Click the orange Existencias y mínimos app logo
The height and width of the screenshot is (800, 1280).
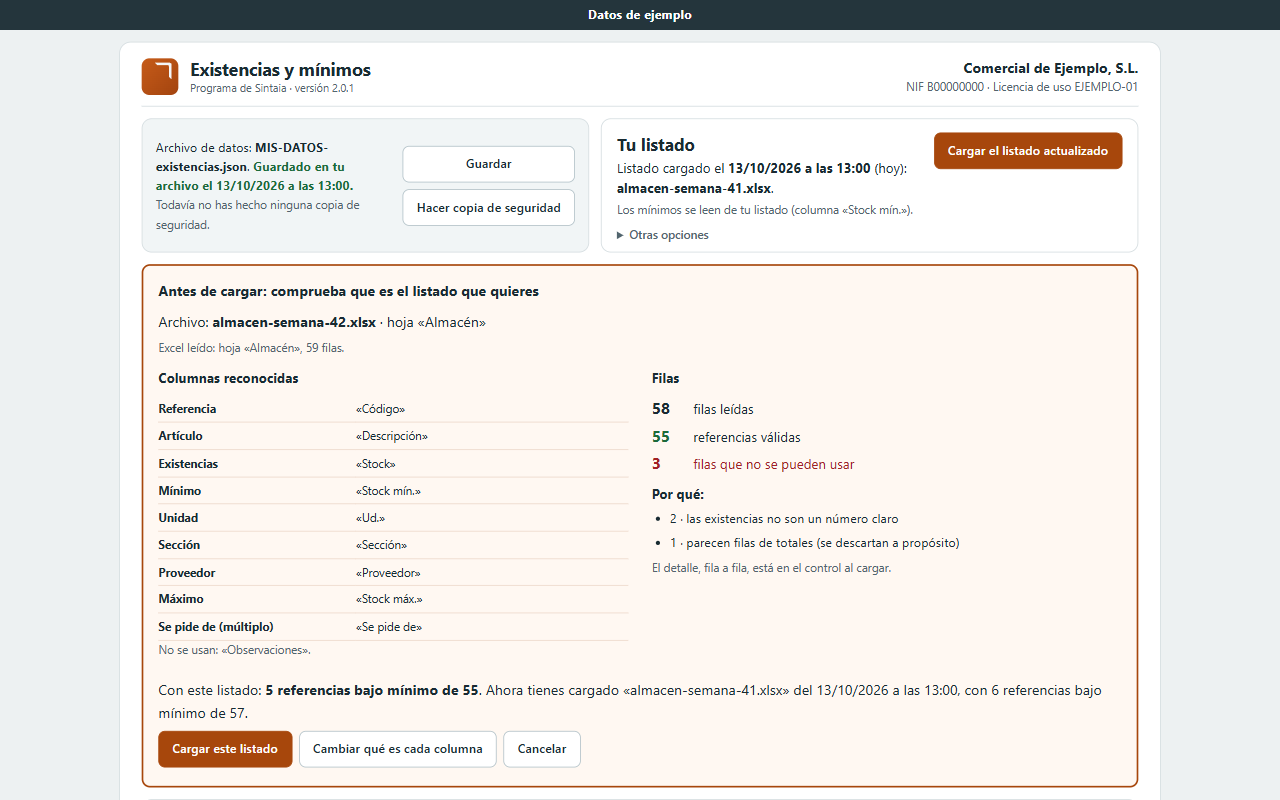160,77
